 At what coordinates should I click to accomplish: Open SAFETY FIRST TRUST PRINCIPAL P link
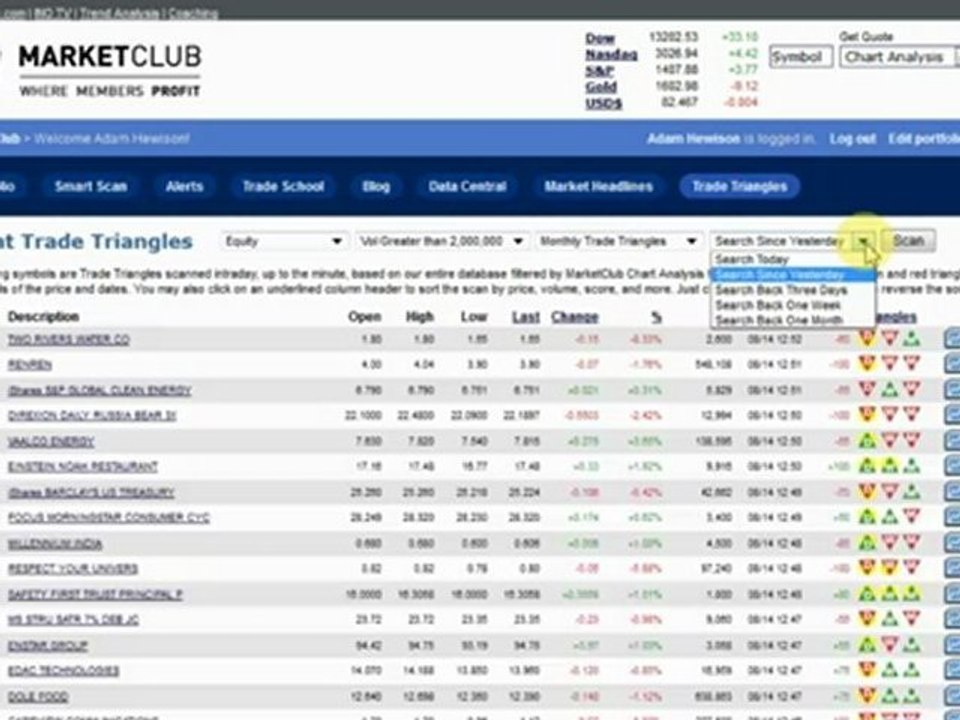click(95, 594)
